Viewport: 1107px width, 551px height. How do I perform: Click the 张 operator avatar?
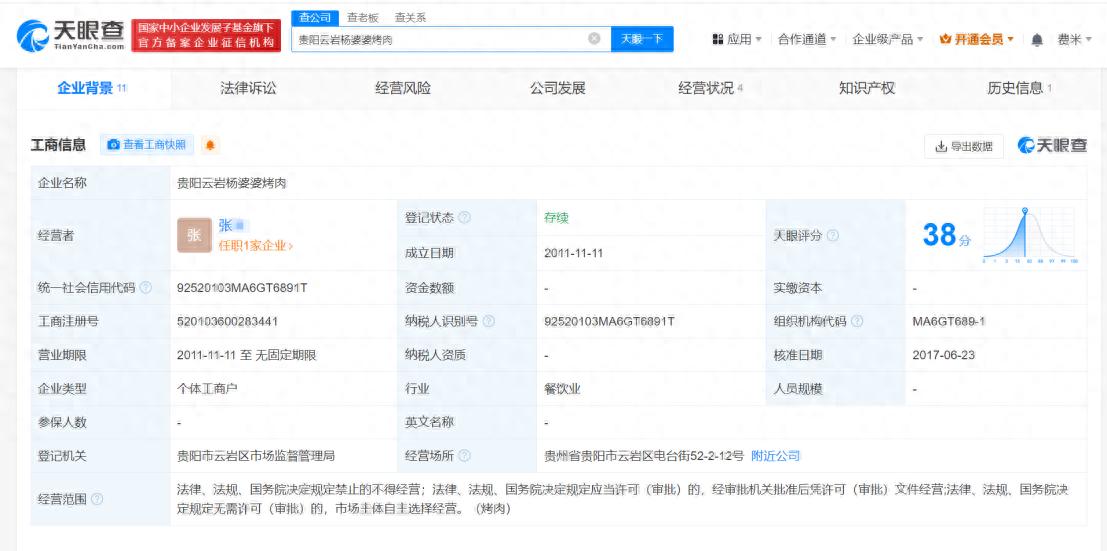click(x=194, y=235)
